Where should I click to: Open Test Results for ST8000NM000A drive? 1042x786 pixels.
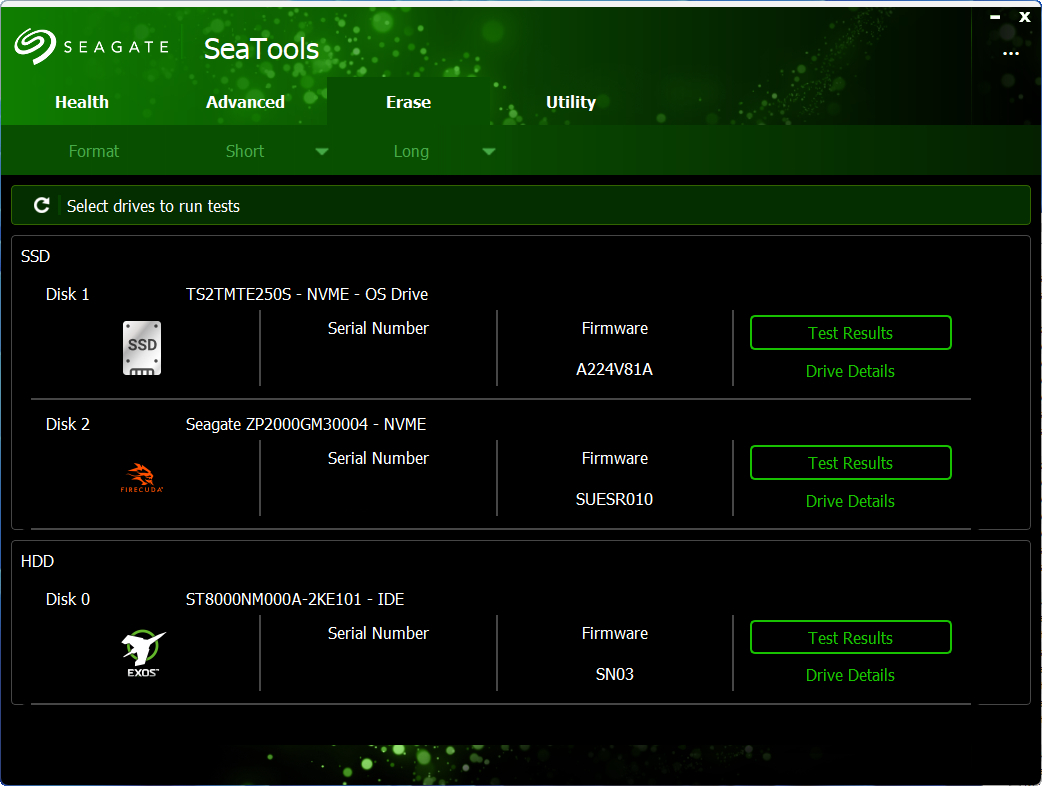851,637
